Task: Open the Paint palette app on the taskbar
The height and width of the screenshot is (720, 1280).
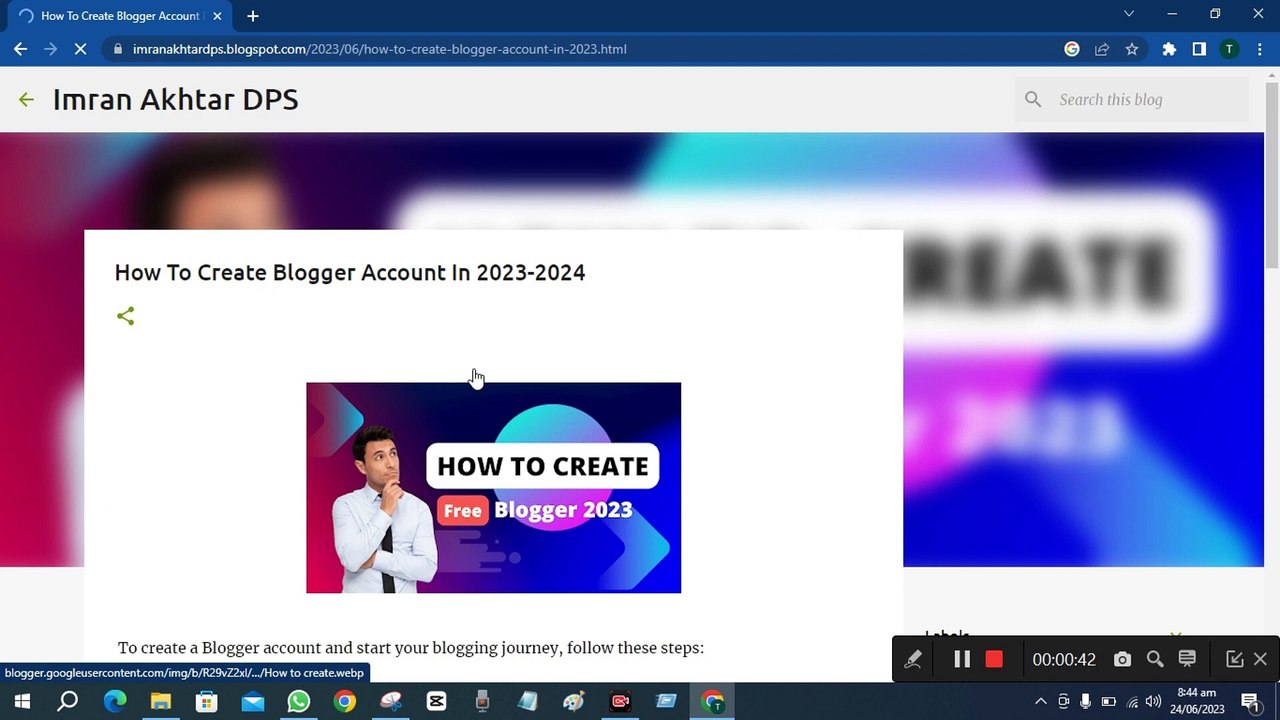Action: (x=574, y=701)
